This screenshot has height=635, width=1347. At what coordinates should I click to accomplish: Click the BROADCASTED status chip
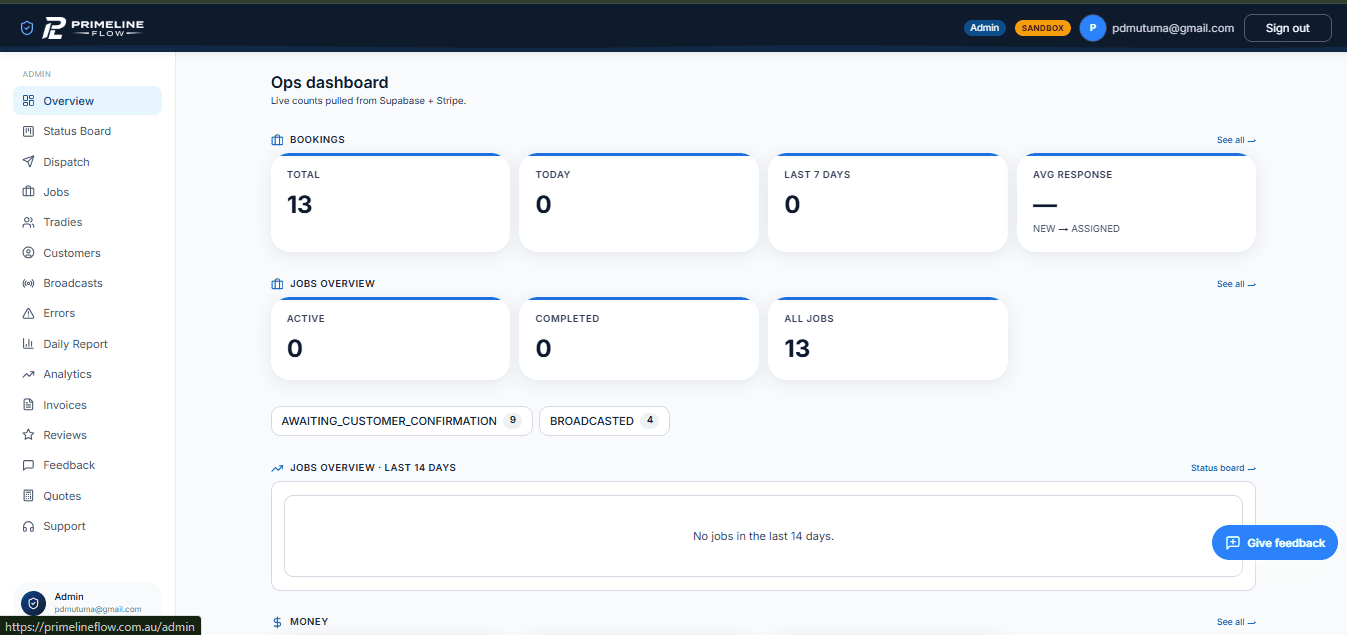pos(604,421)
